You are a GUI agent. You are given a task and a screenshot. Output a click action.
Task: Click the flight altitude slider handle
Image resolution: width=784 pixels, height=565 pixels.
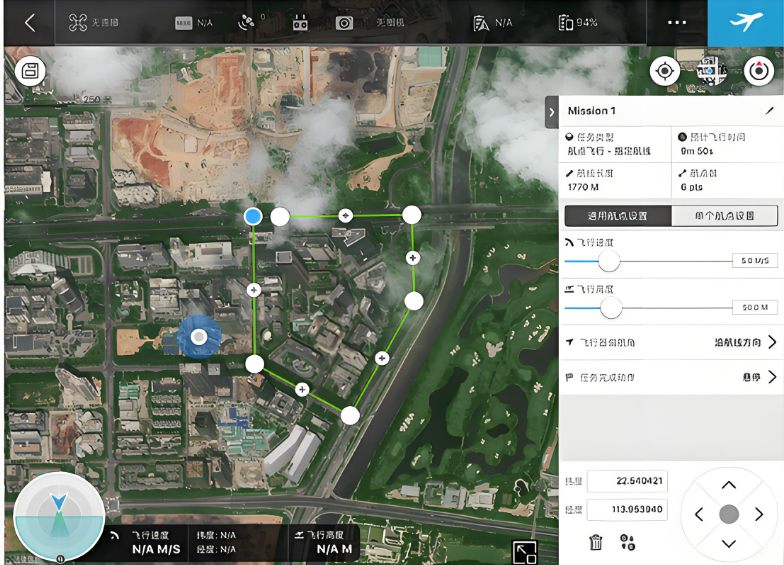[x=610, y=307]
